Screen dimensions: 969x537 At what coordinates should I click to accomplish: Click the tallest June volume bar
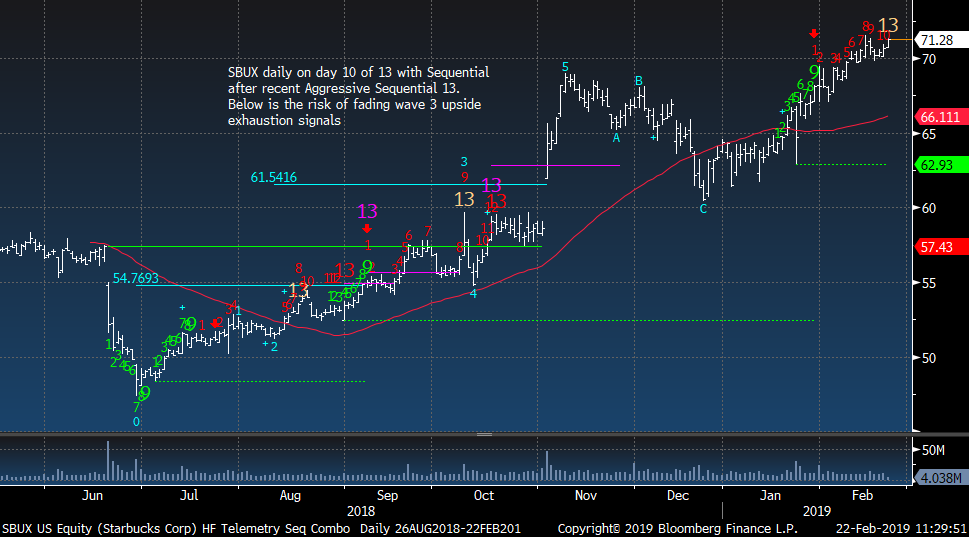click(x=108, y=460)
